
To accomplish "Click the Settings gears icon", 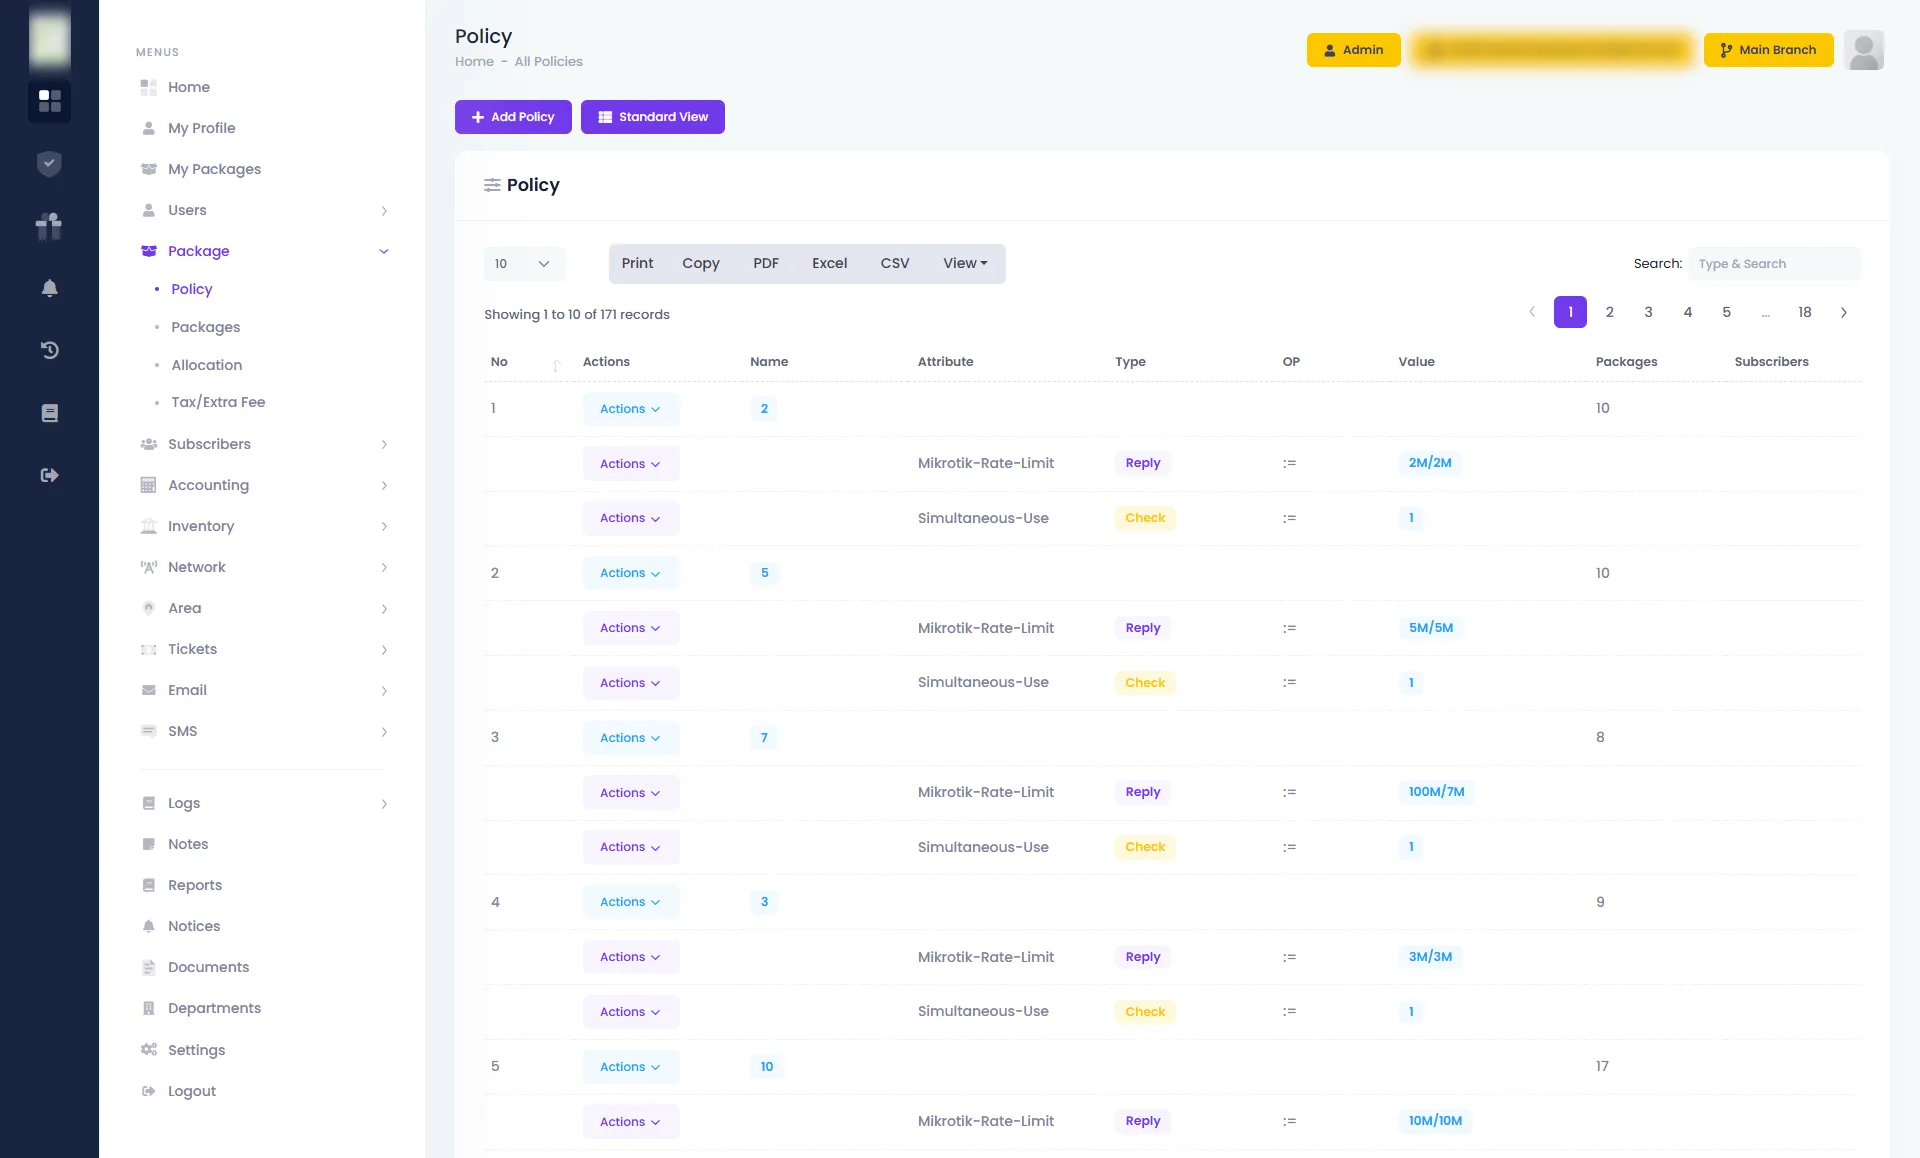I will click(149, 1050).
